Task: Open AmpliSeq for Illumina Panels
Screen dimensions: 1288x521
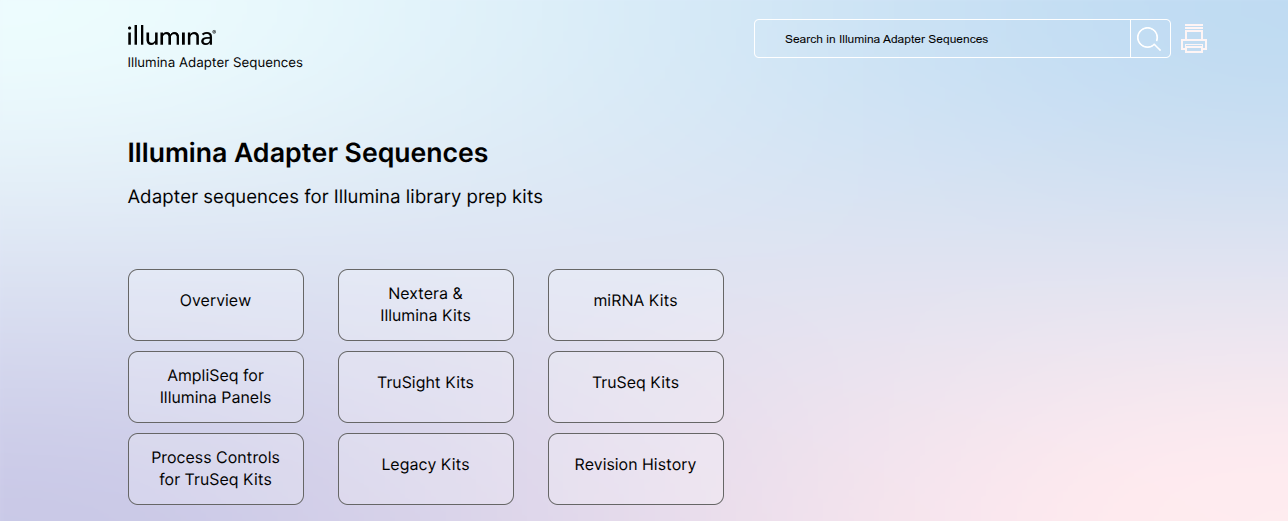Action: [x=216, y=387]
